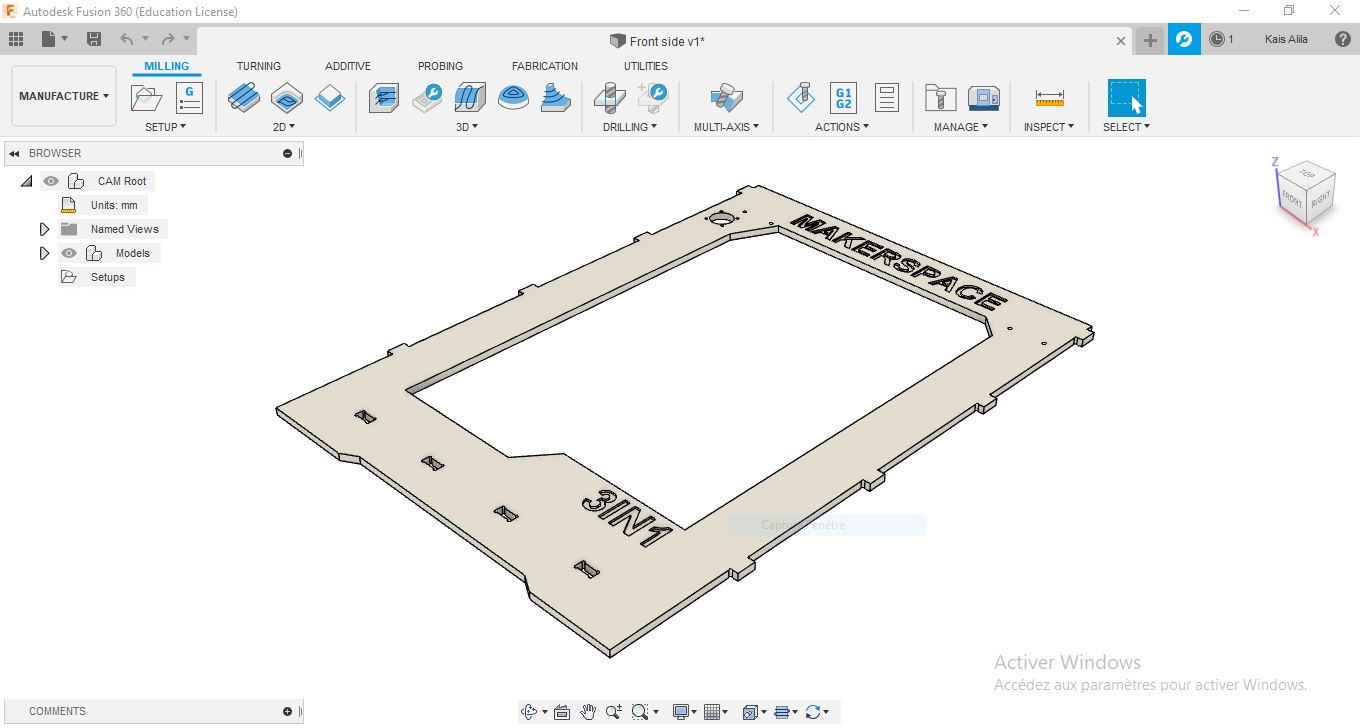Save the document with the floppy icon
Viewport: 1360px width, 728px height.
tap(94, 39)
